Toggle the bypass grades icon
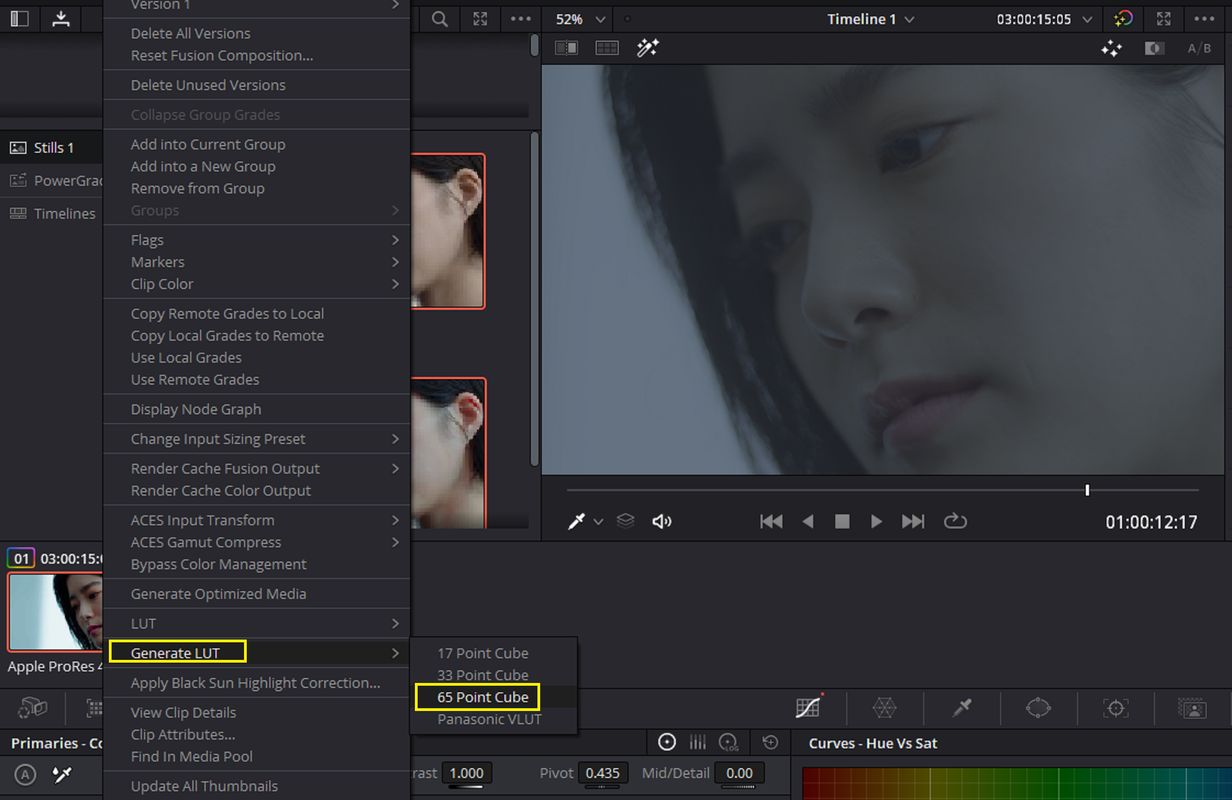 point(1155,48)
